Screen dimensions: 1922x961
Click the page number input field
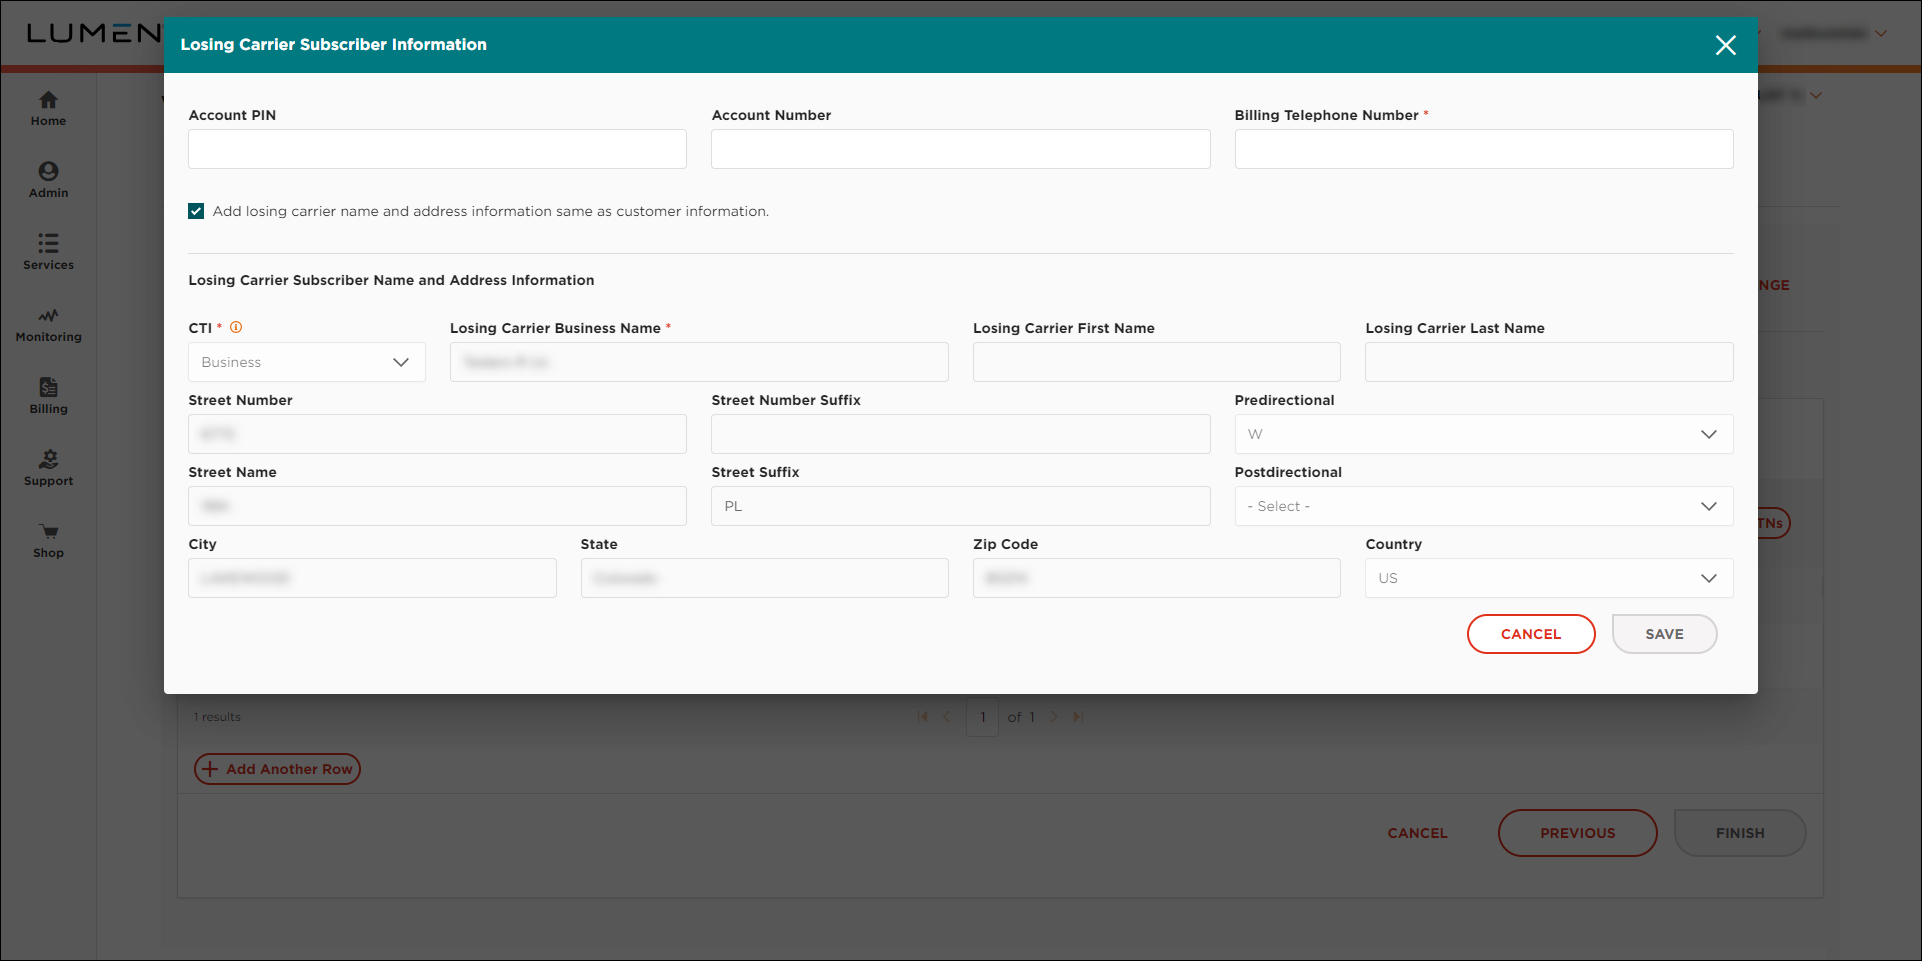[x=982, y=716]
